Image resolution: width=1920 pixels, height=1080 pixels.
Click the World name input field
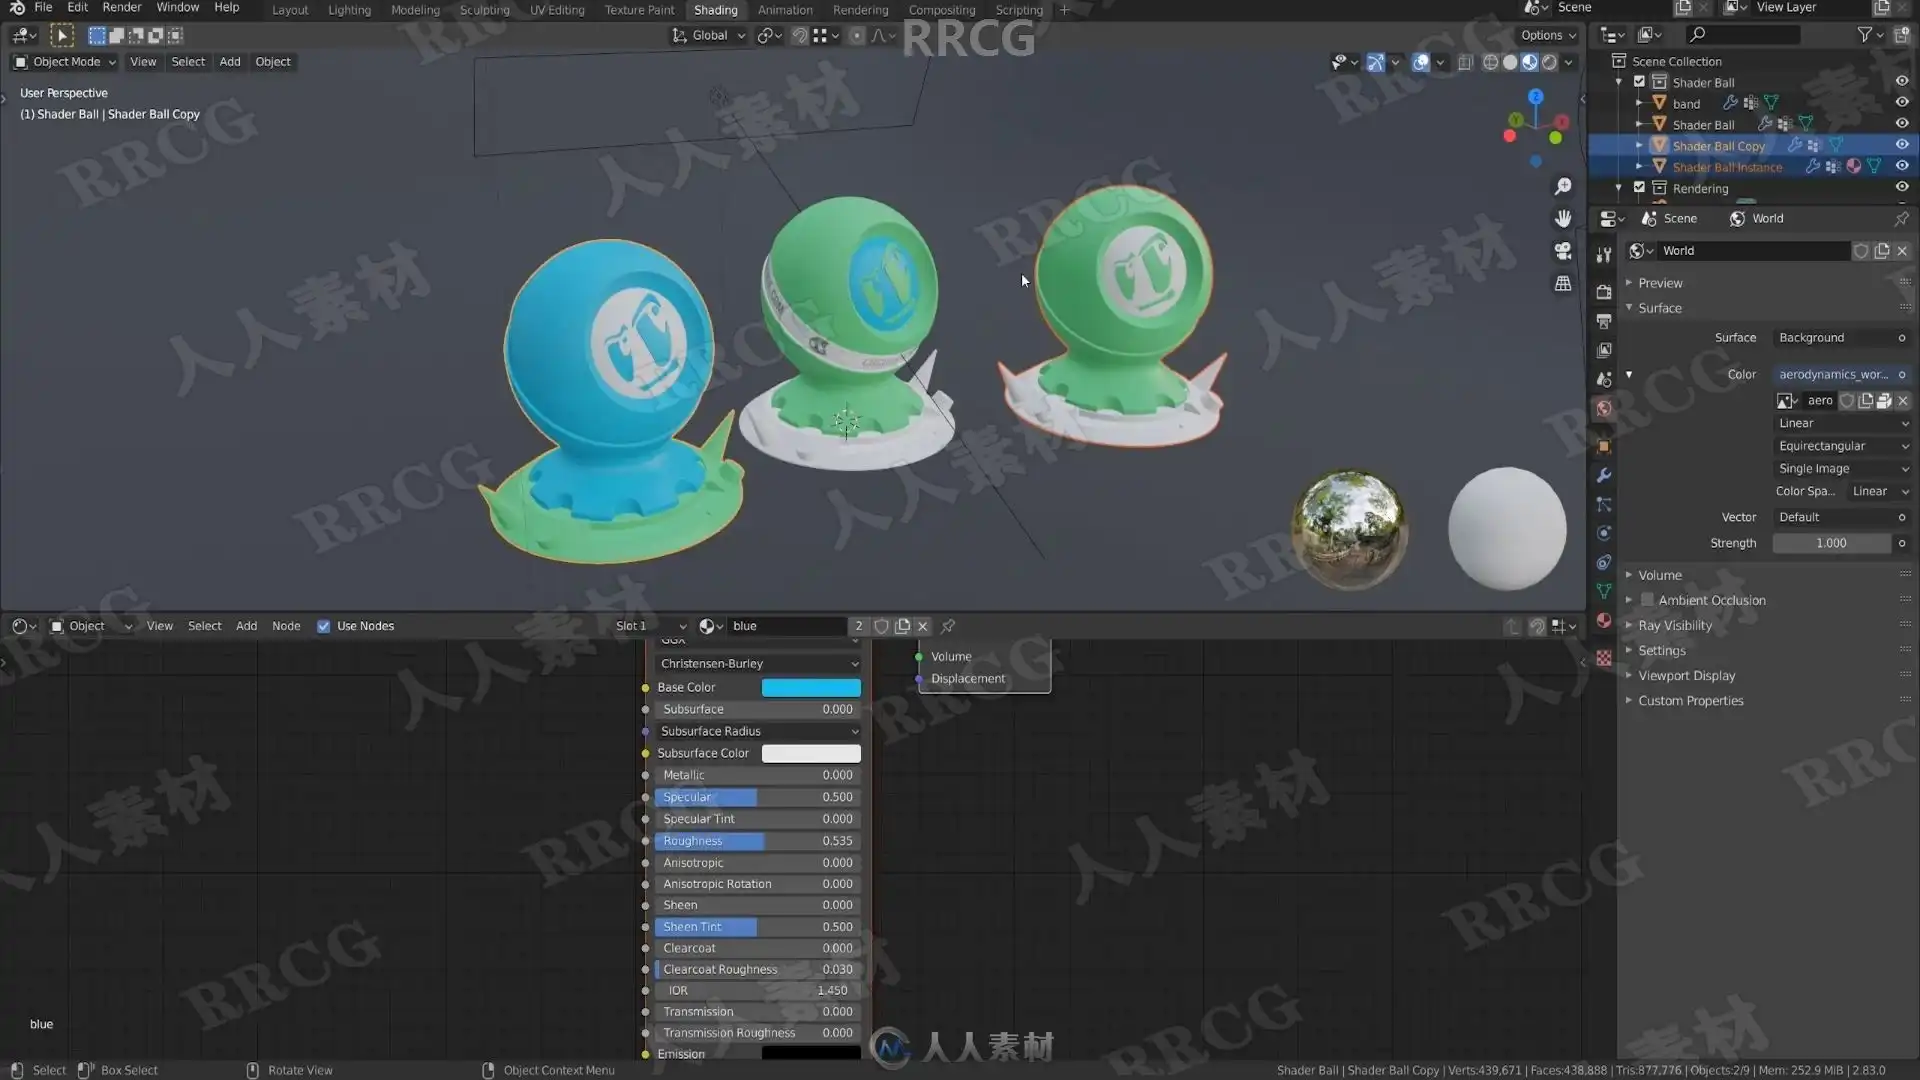click(1752, 251)
